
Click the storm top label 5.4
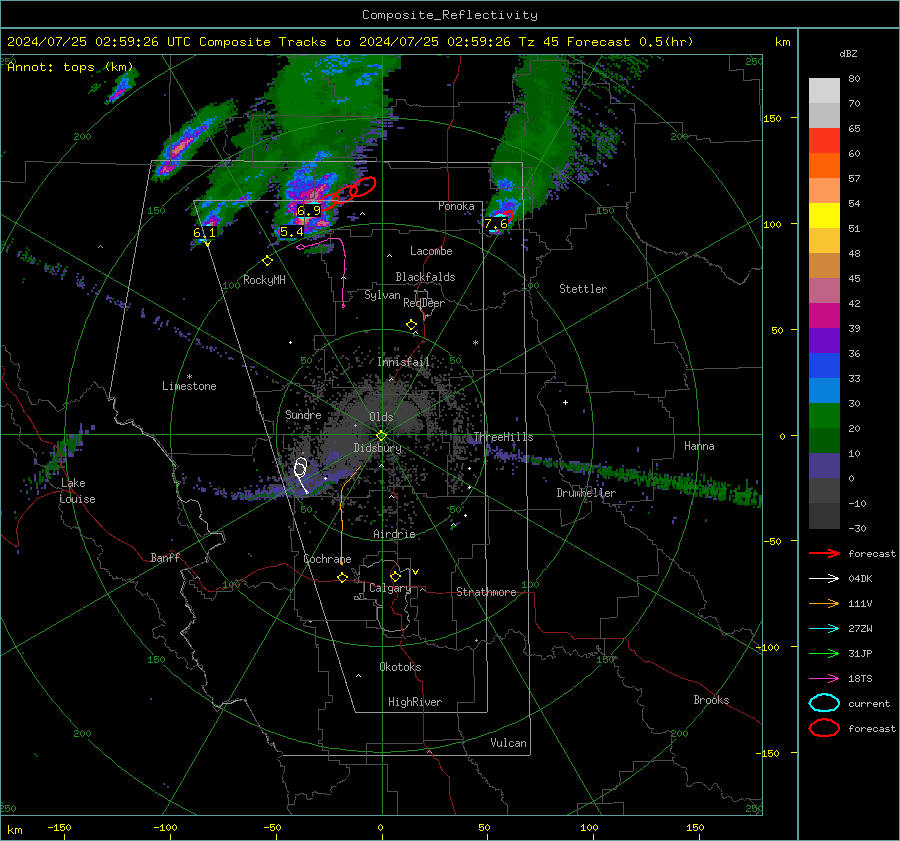pyautogui.click(x=291, y=232)
